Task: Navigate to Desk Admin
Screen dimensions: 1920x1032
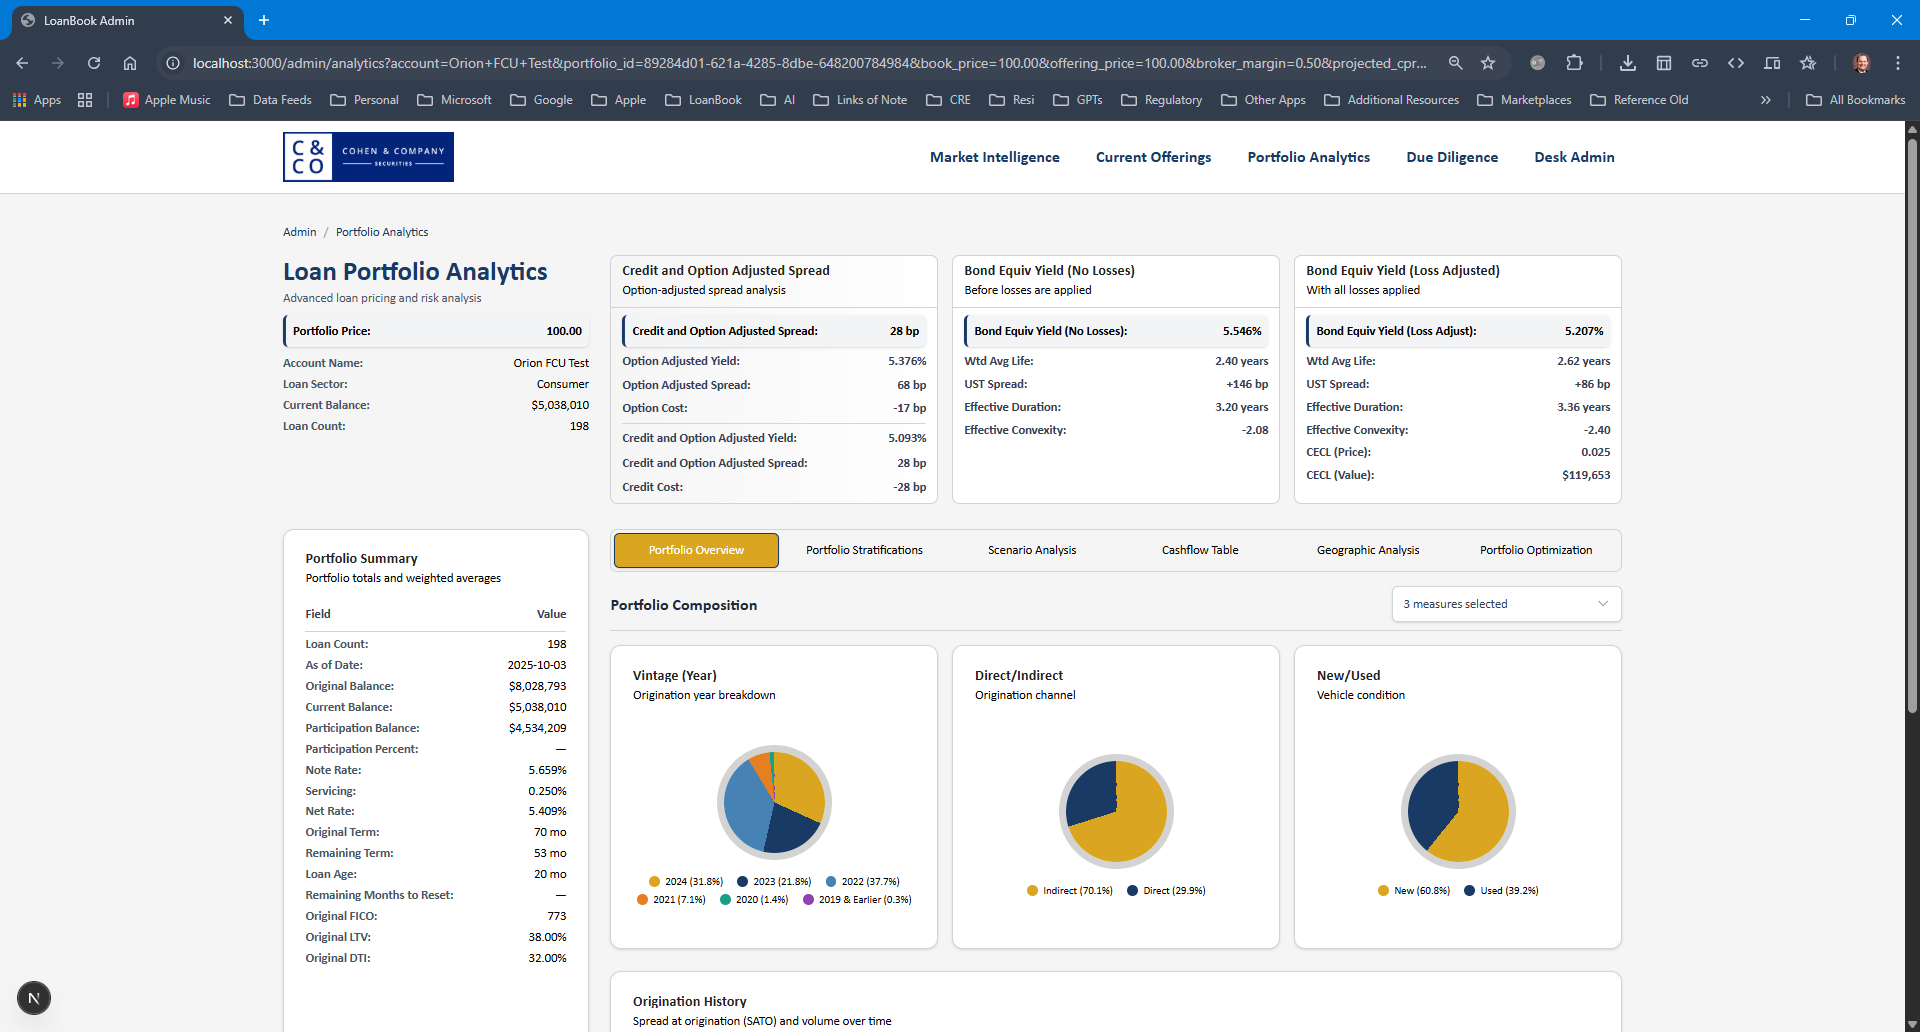Action: [1573, 157]
